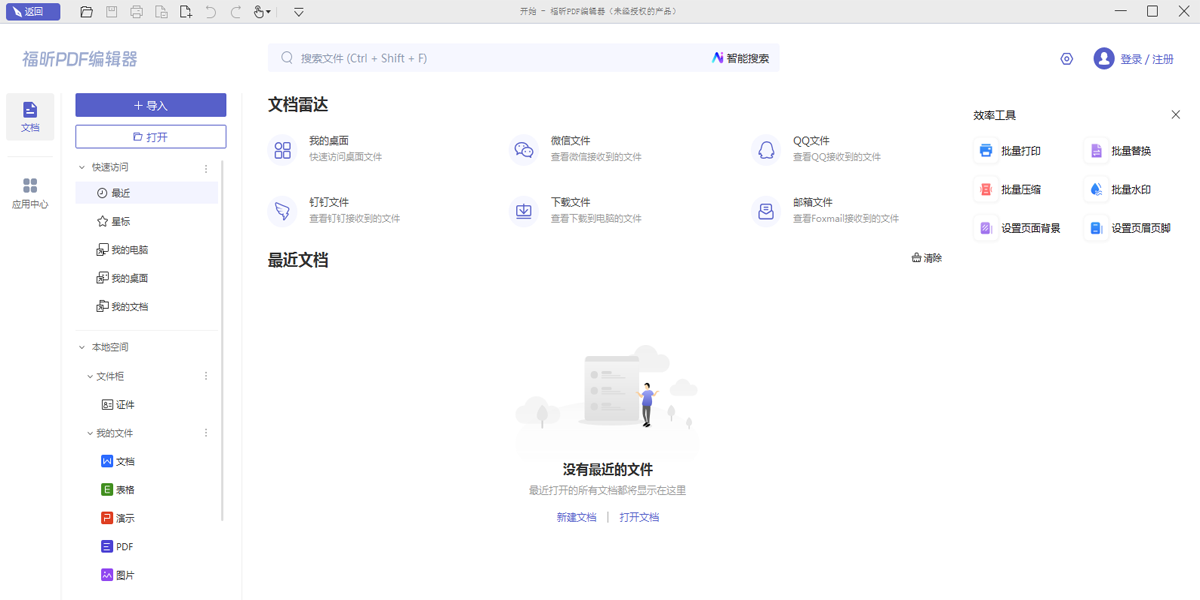1200x600 pixels.
Task: Click the 导入 import button
Action: coord(150,105)
